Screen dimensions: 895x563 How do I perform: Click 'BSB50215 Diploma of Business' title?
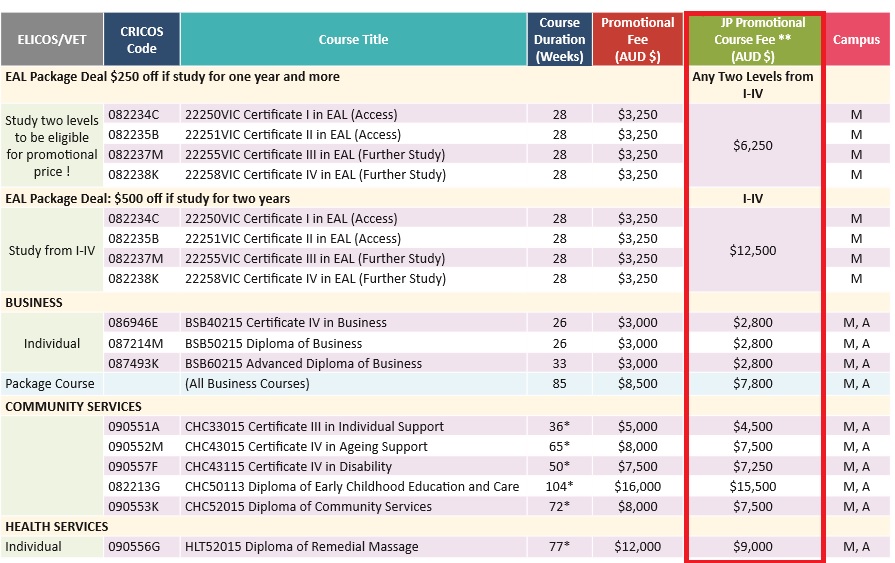(273, 343)
